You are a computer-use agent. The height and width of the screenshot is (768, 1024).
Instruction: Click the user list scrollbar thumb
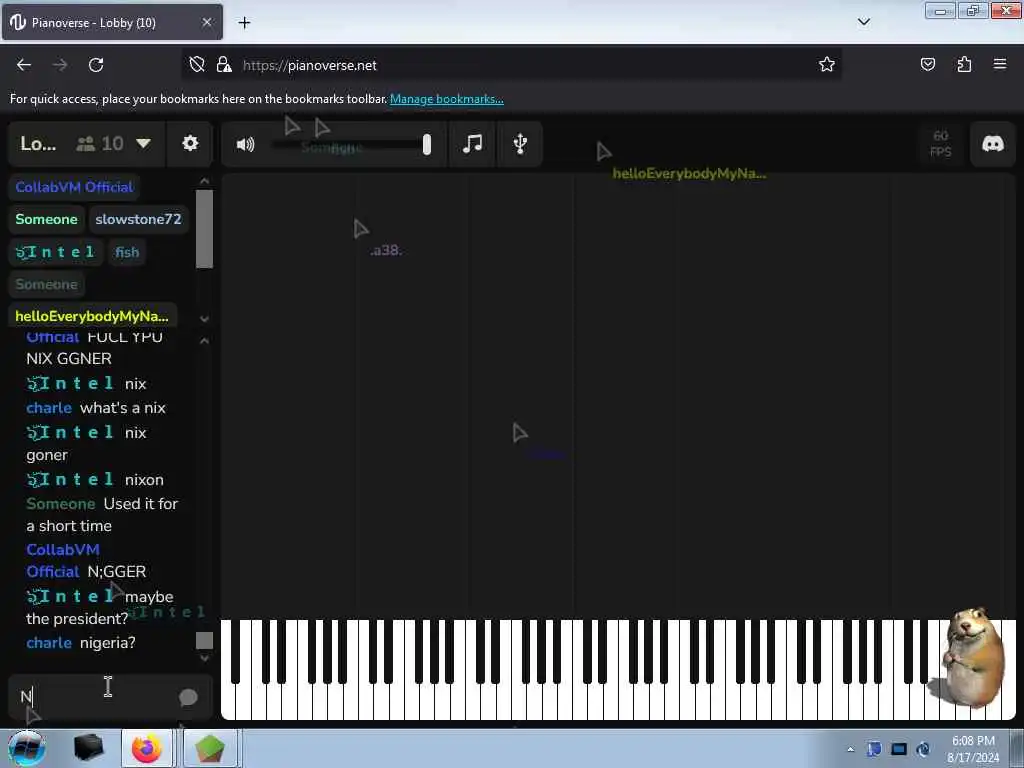point(204,229)
